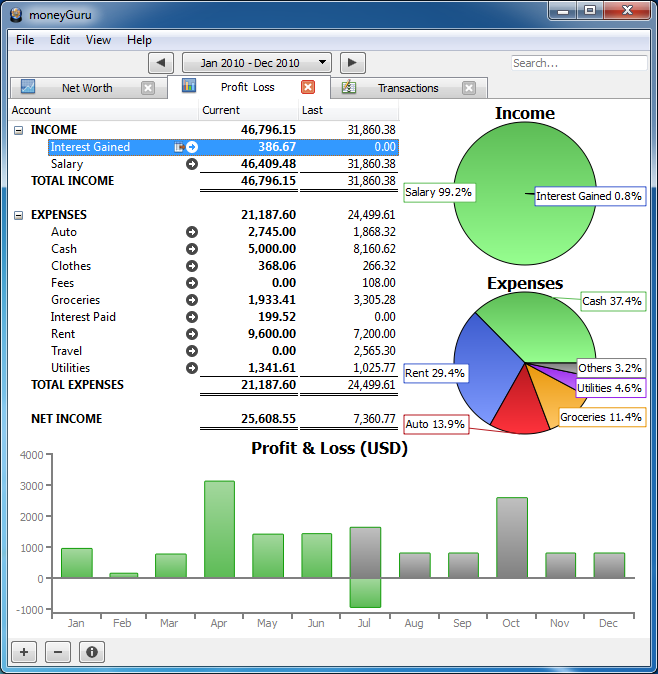The image size is (658, 674).
Task: Click the arrow icon next to Rent
Action: click(192, 334)
